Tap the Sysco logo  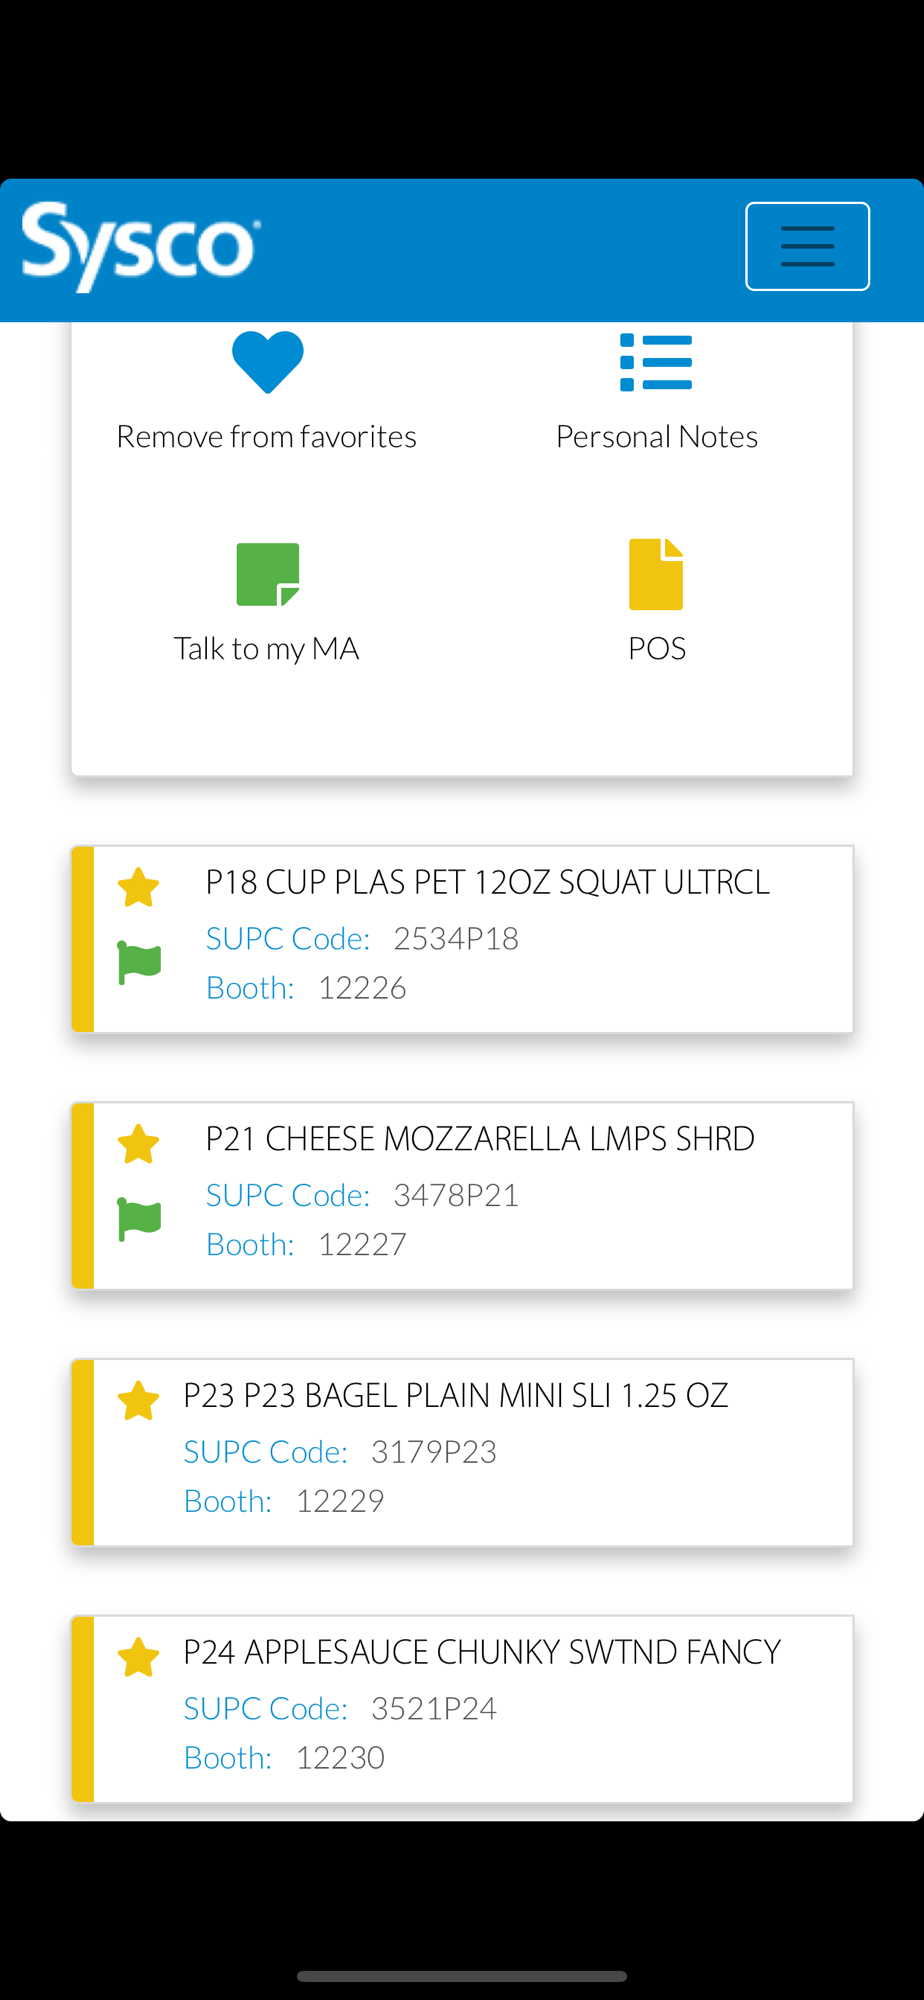[141, 246]
